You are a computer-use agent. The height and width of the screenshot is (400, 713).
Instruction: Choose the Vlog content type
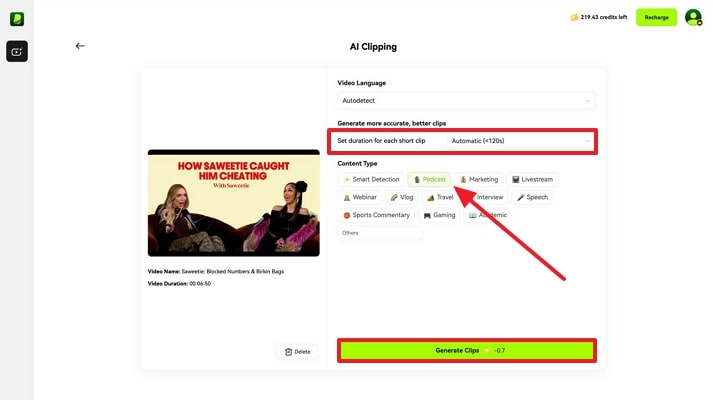[401, 197]
